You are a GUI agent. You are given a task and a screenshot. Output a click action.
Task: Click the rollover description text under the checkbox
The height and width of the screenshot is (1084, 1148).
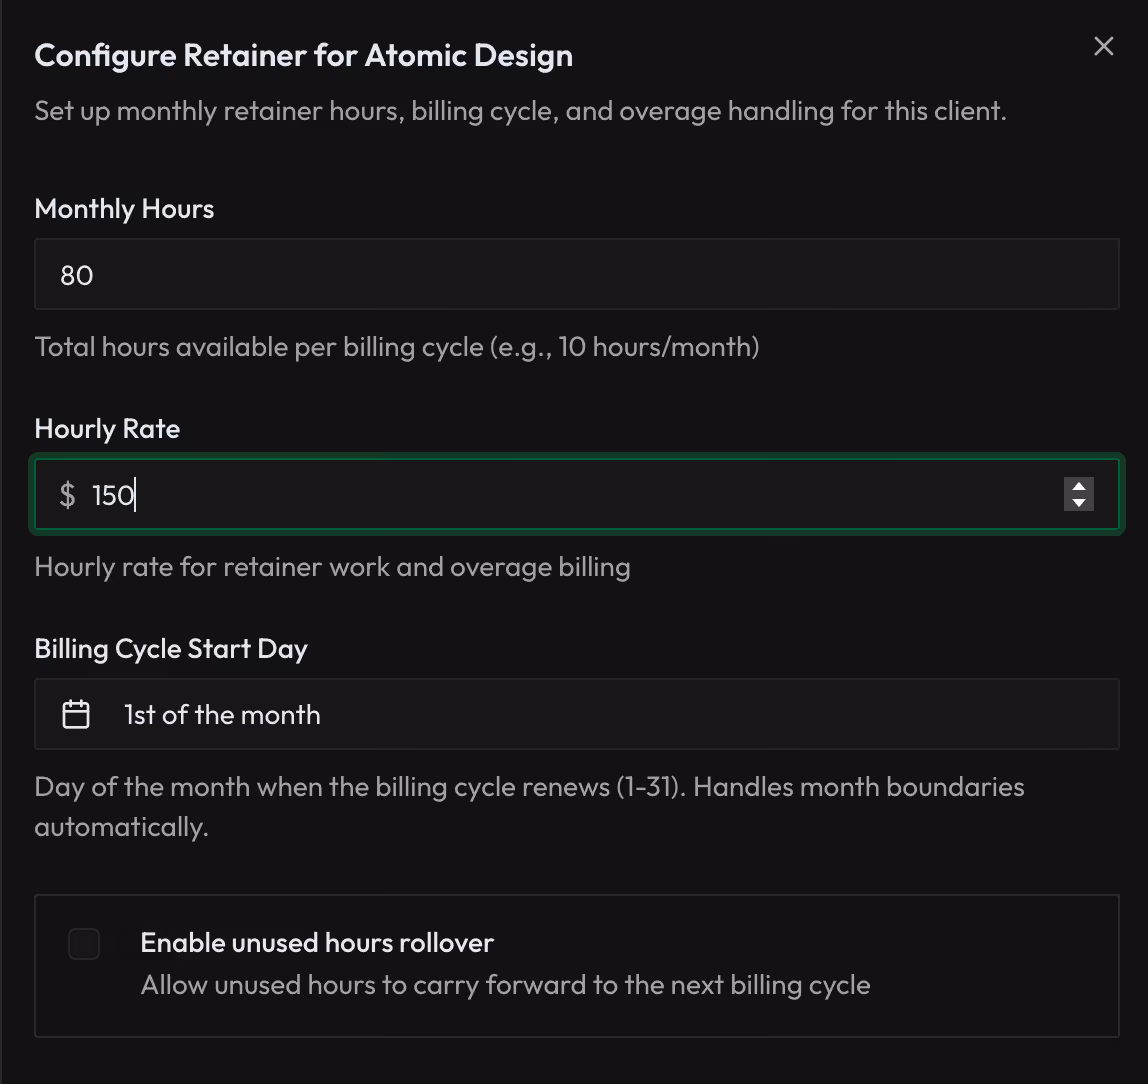pos(504,985)
